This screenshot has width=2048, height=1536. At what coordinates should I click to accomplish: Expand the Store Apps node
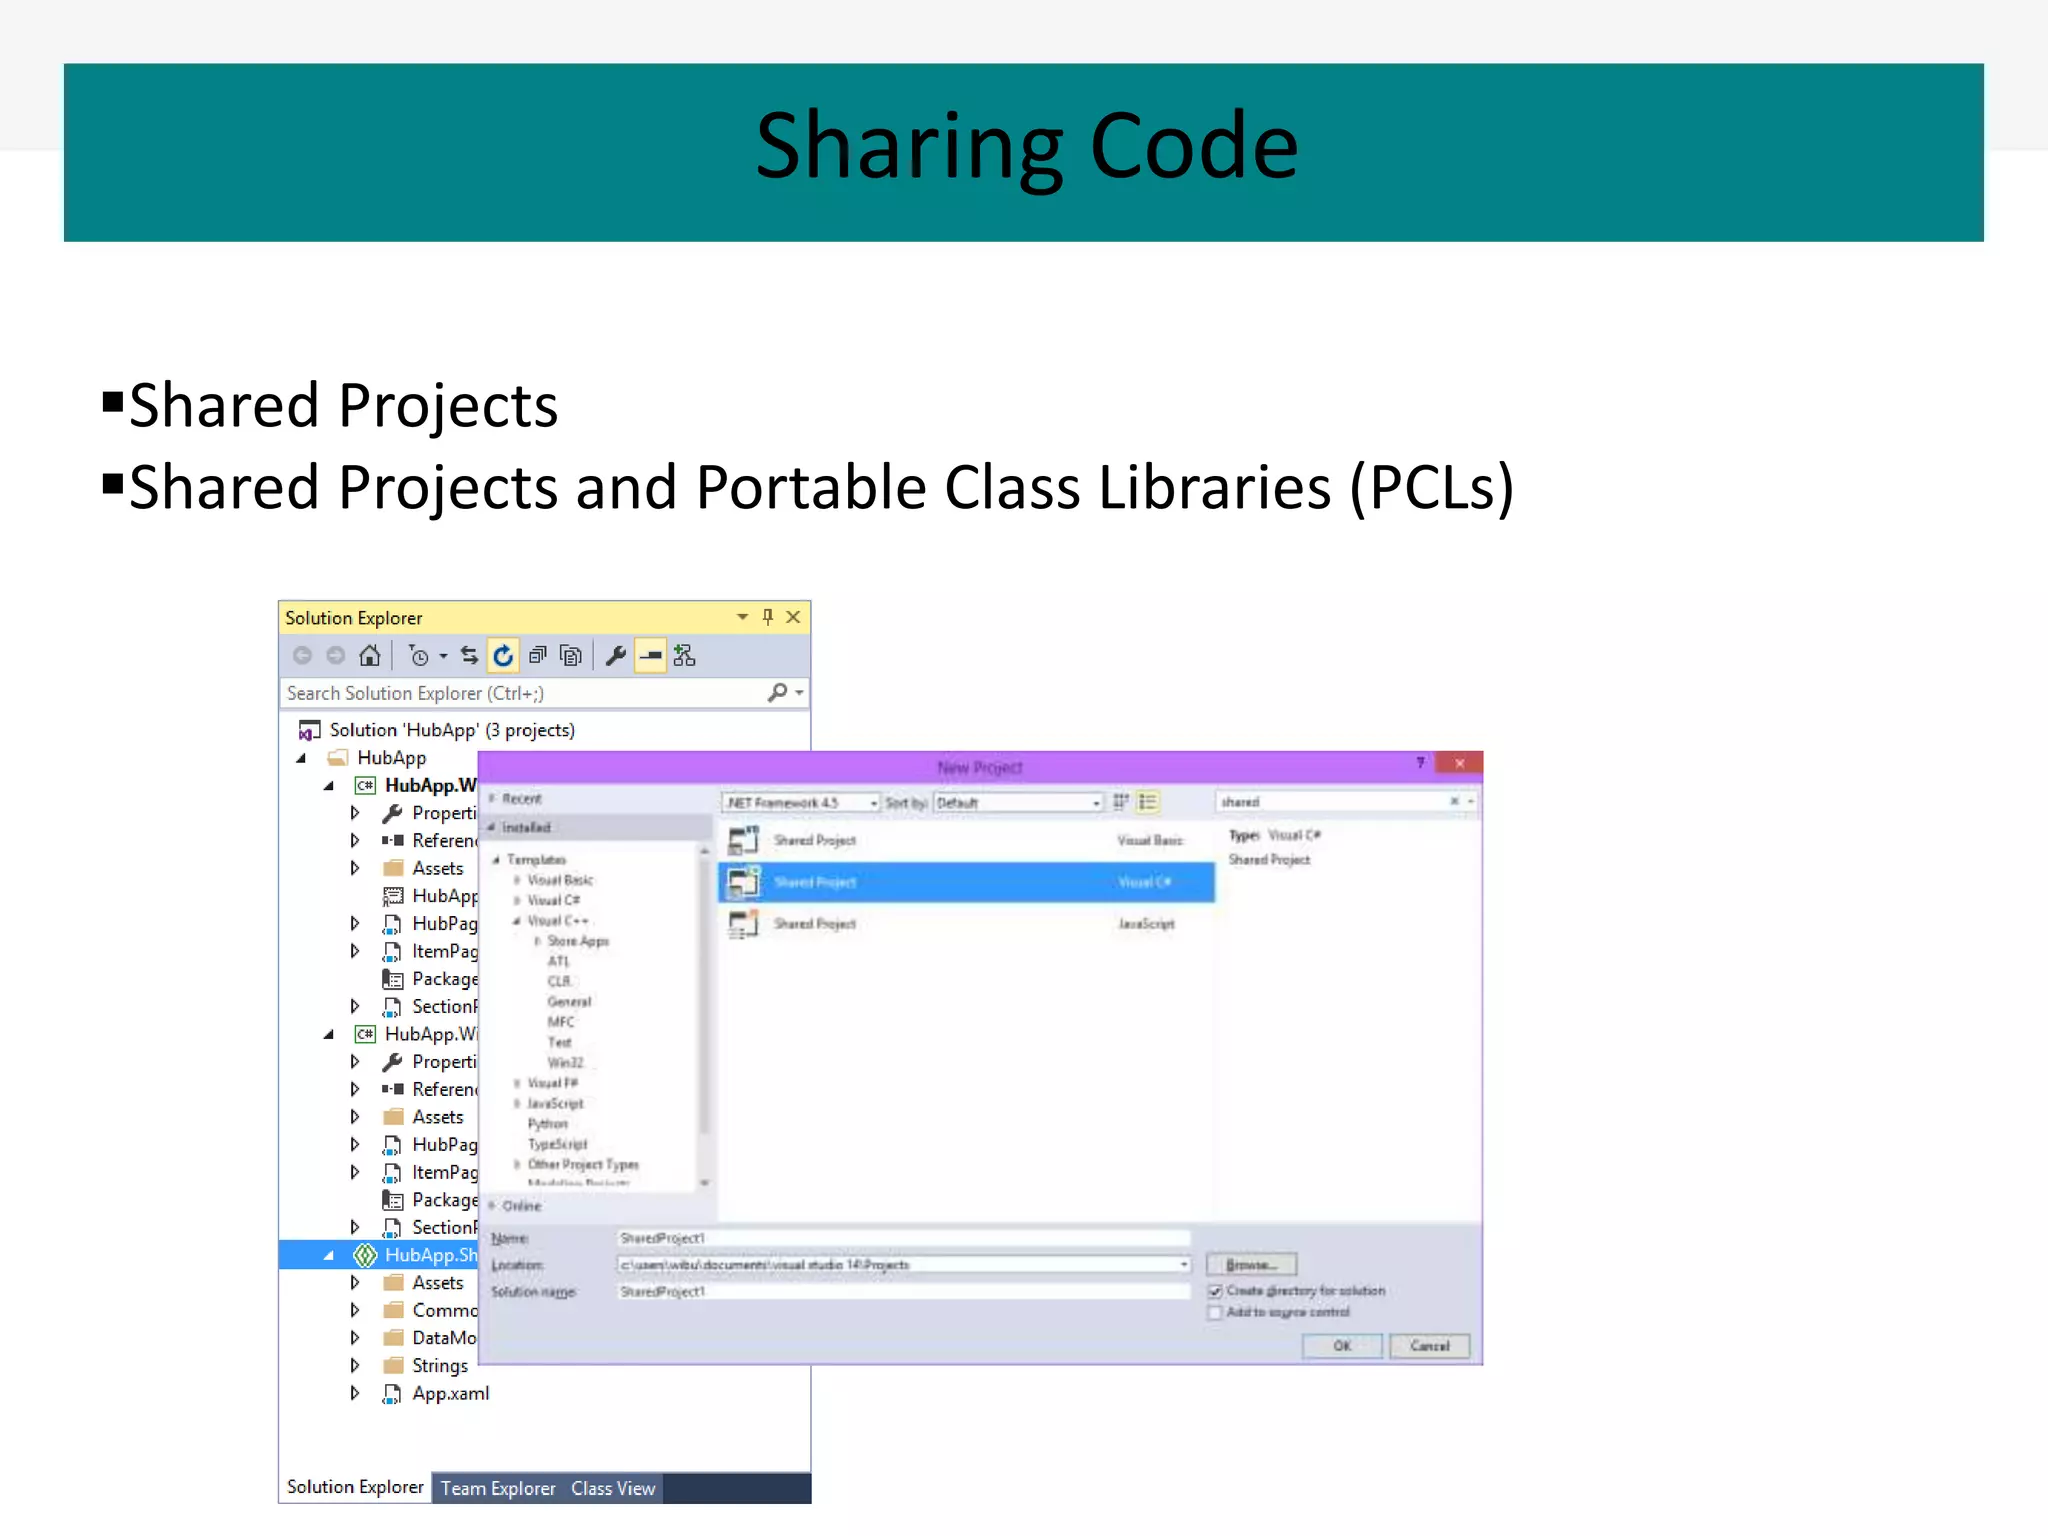click(537, 941)
